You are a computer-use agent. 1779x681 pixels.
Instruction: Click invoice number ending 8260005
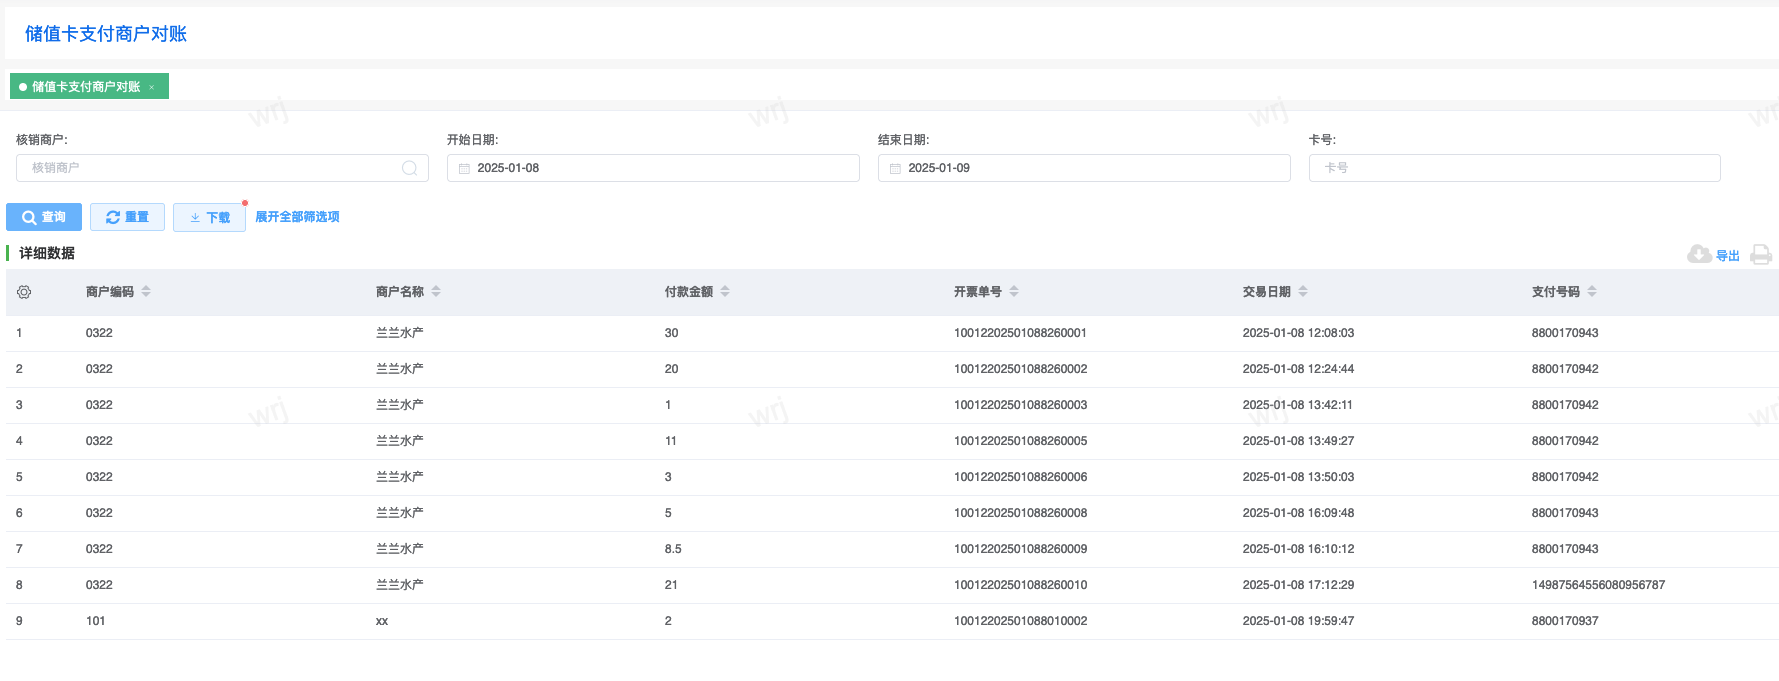1020,441
